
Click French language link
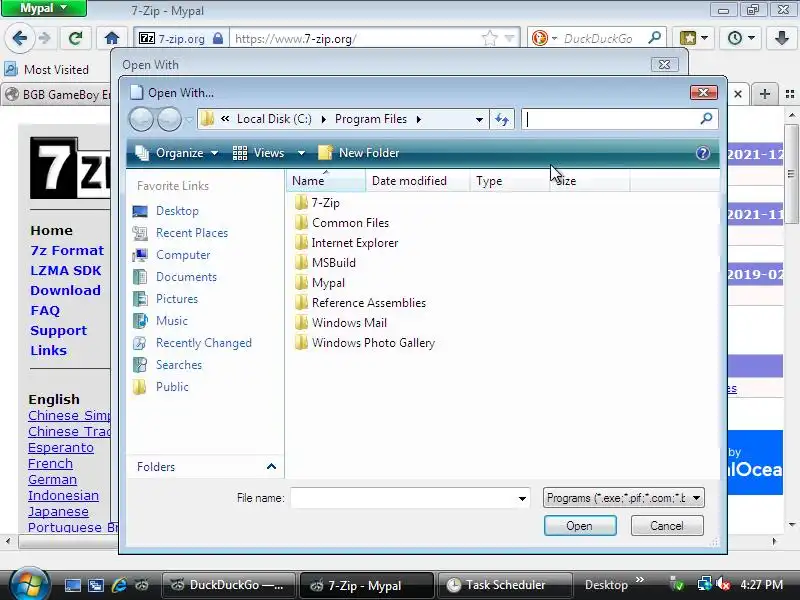pyautogui.click(x=50, y=463)
